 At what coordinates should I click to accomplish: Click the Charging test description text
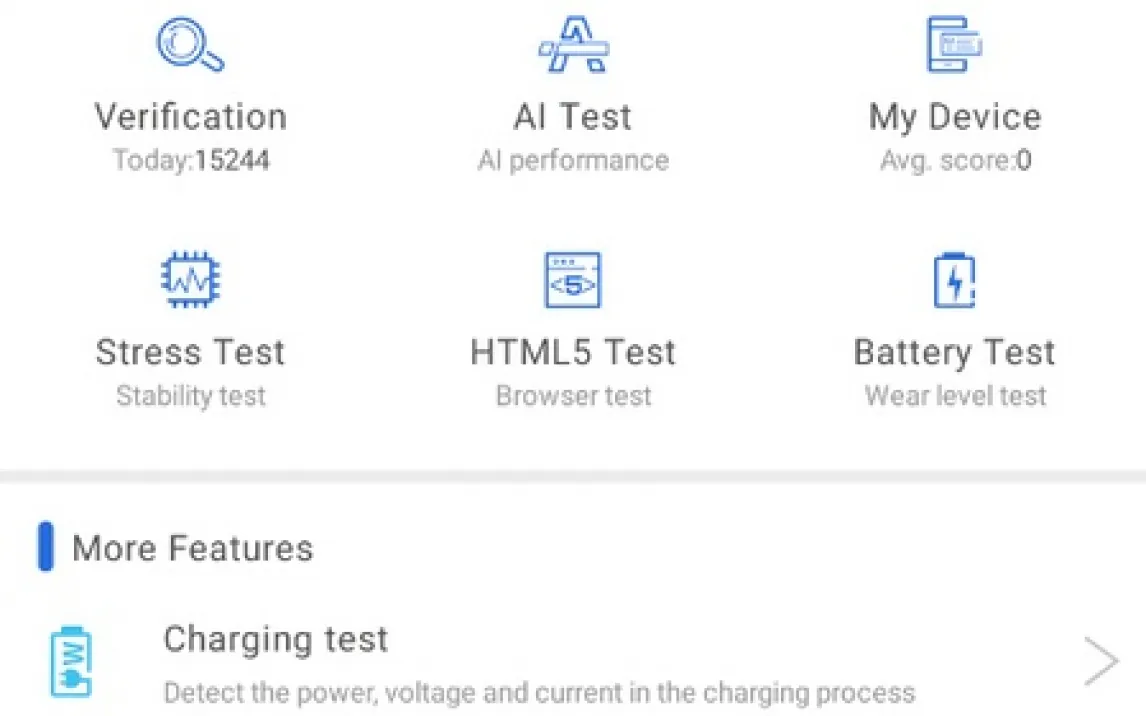[x=539, y=692]
